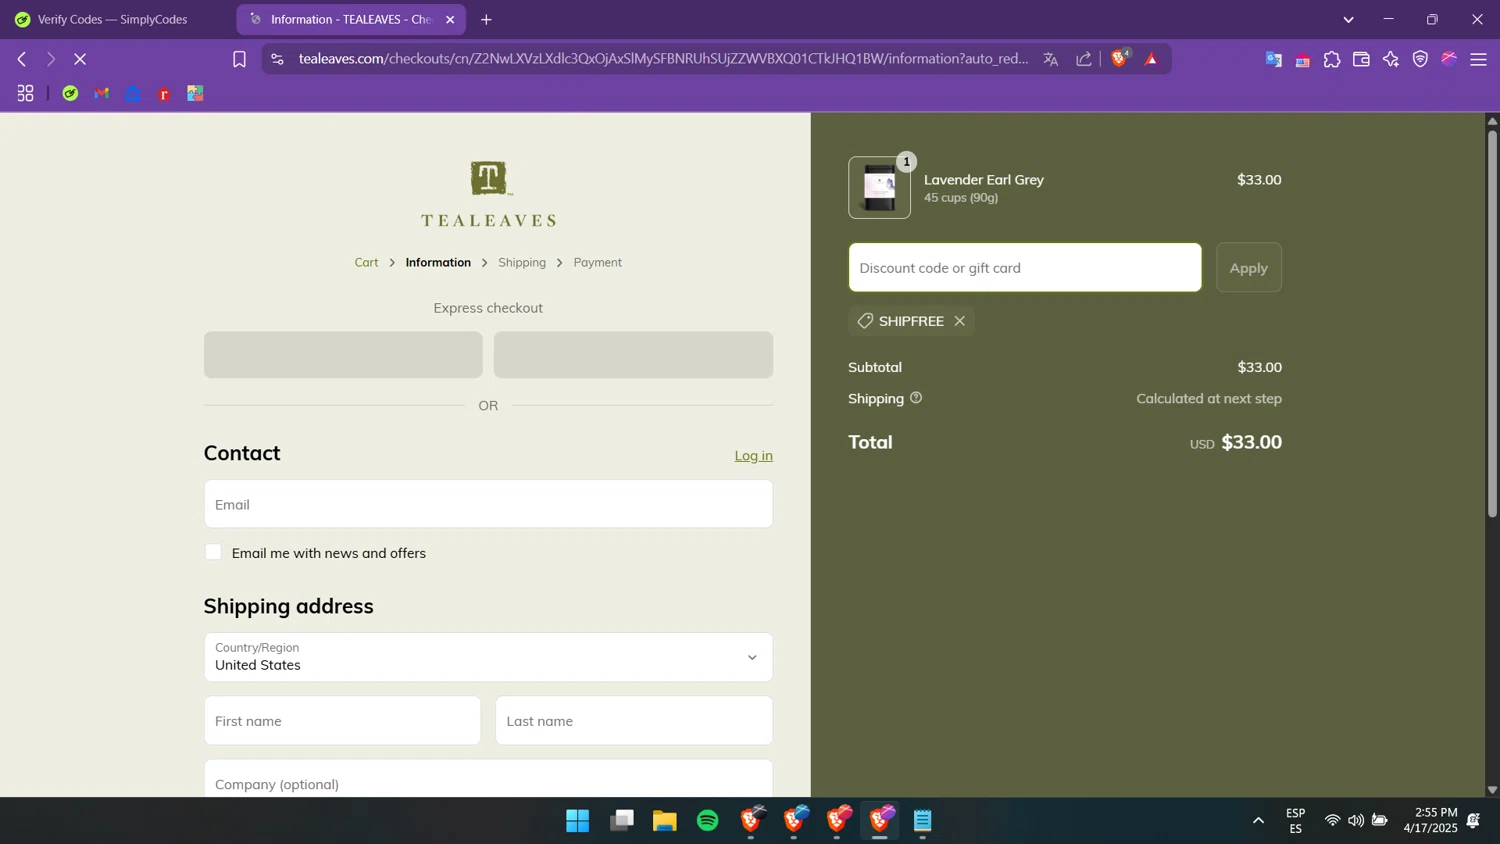This screenshot has width=1500, height=844.
Task: Click the address bar URL
Action: [x=662, y=59]
